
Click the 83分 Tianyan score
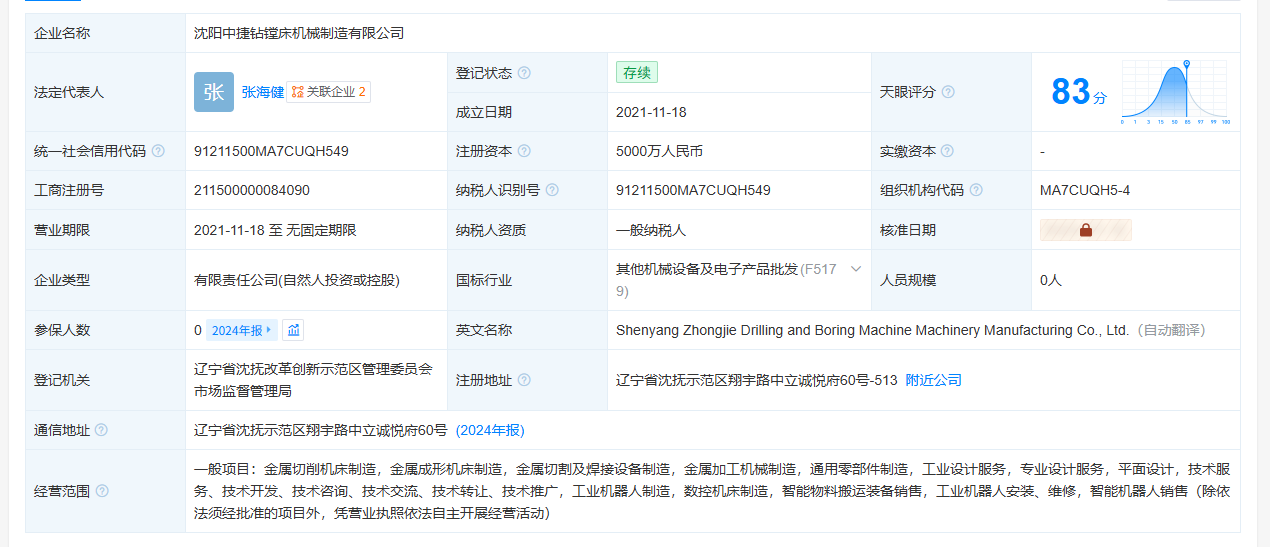1079,92
